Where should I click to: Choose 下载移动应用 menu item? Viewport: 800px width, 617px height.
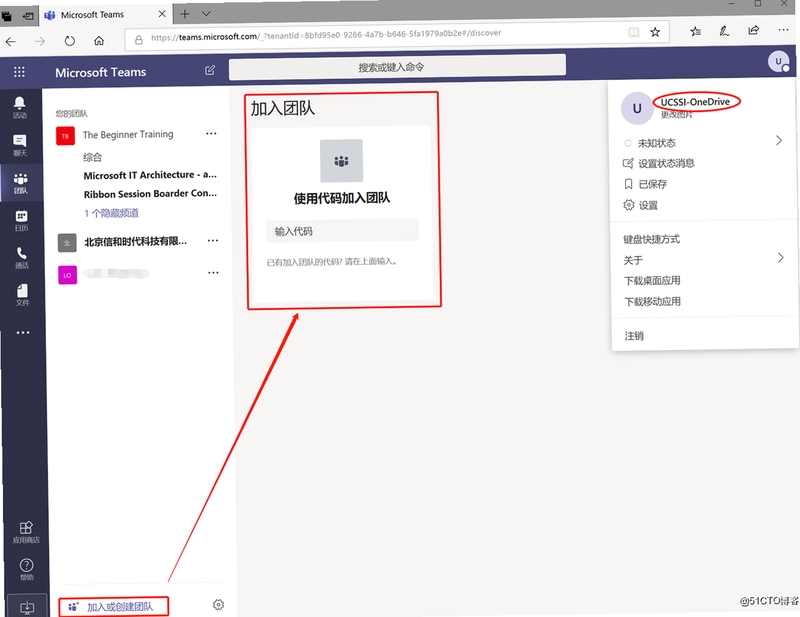(x=653, y=301)
